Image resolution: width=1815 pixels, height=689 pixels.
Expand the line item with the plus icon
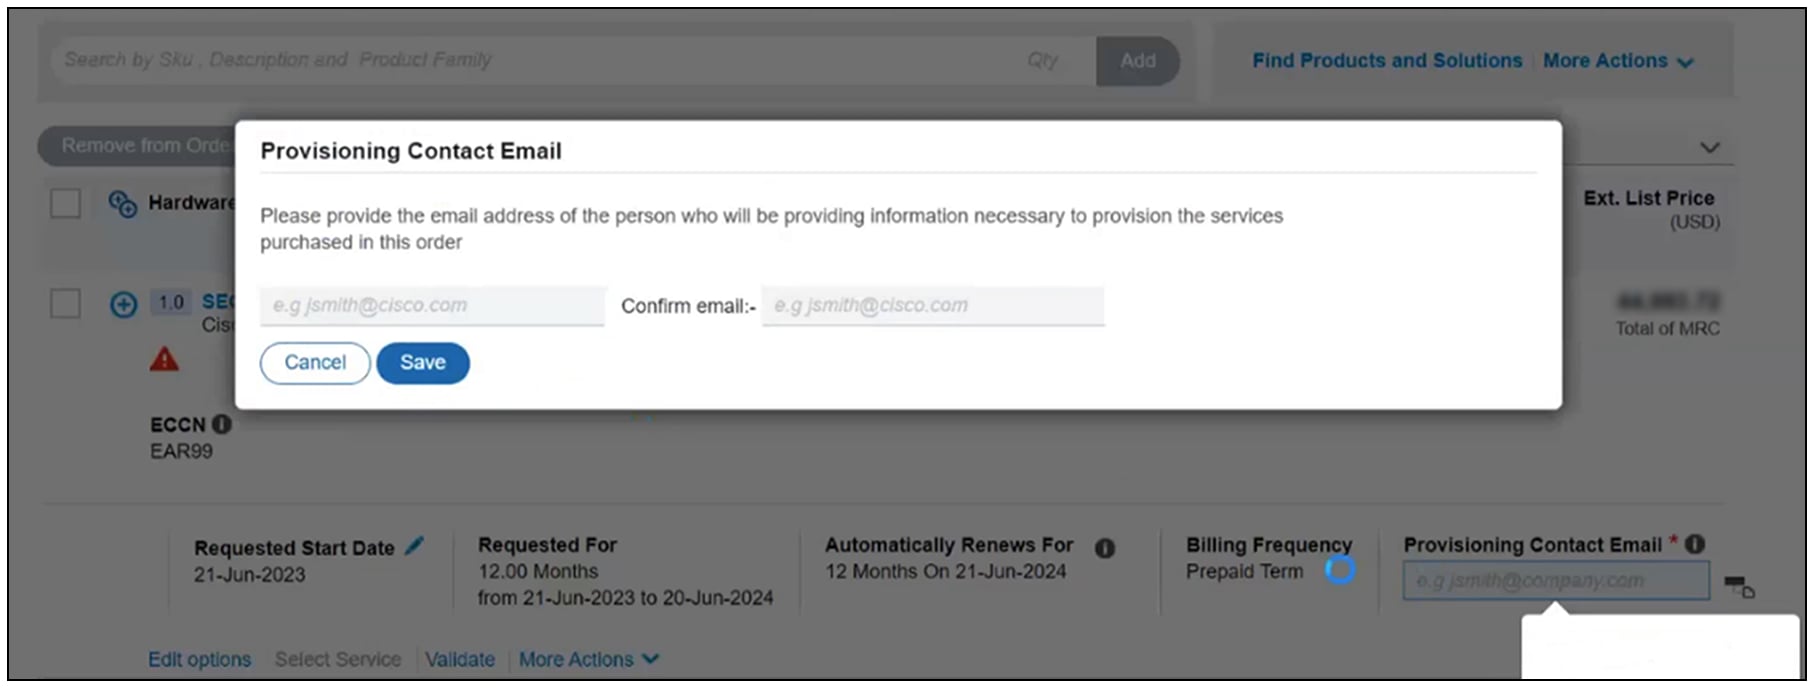click(123, 305)
